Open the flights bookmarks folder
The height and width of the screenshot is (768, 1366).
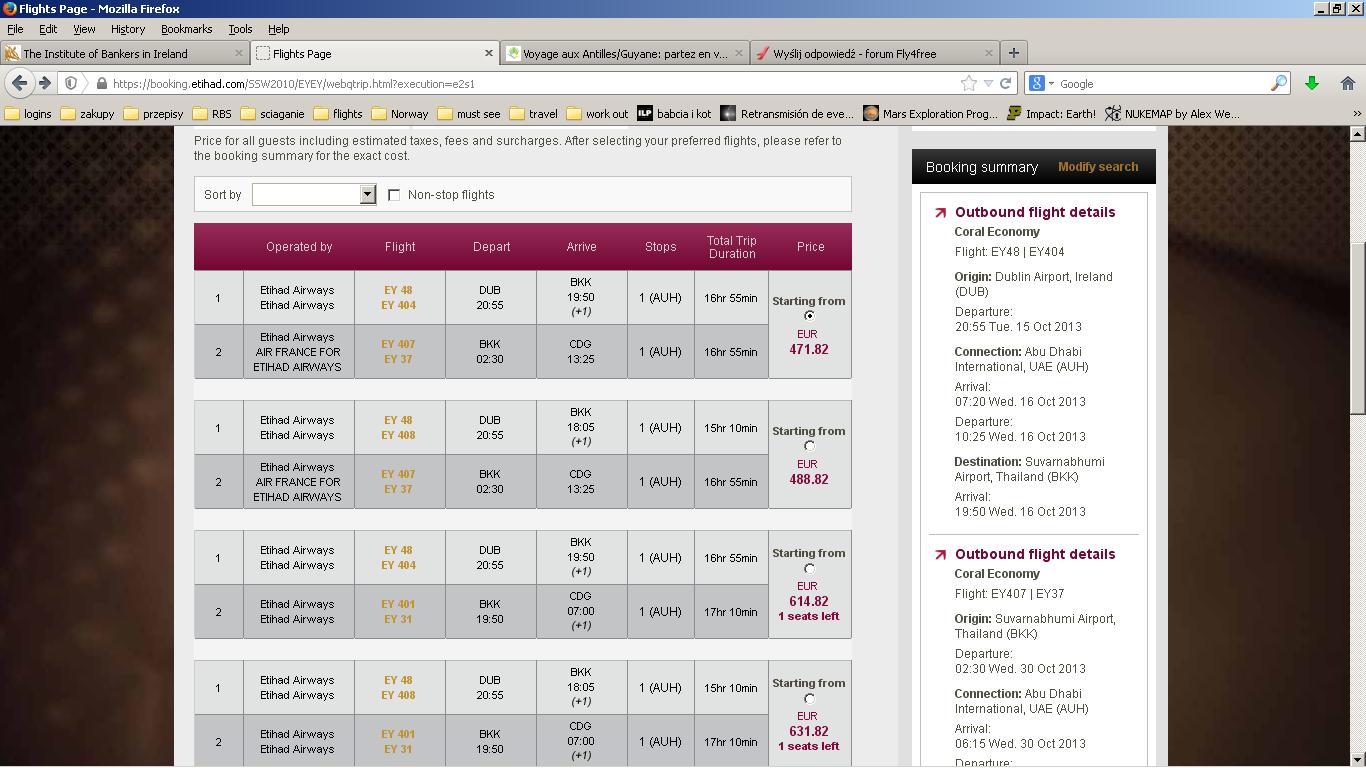click(x=338, y=113)
